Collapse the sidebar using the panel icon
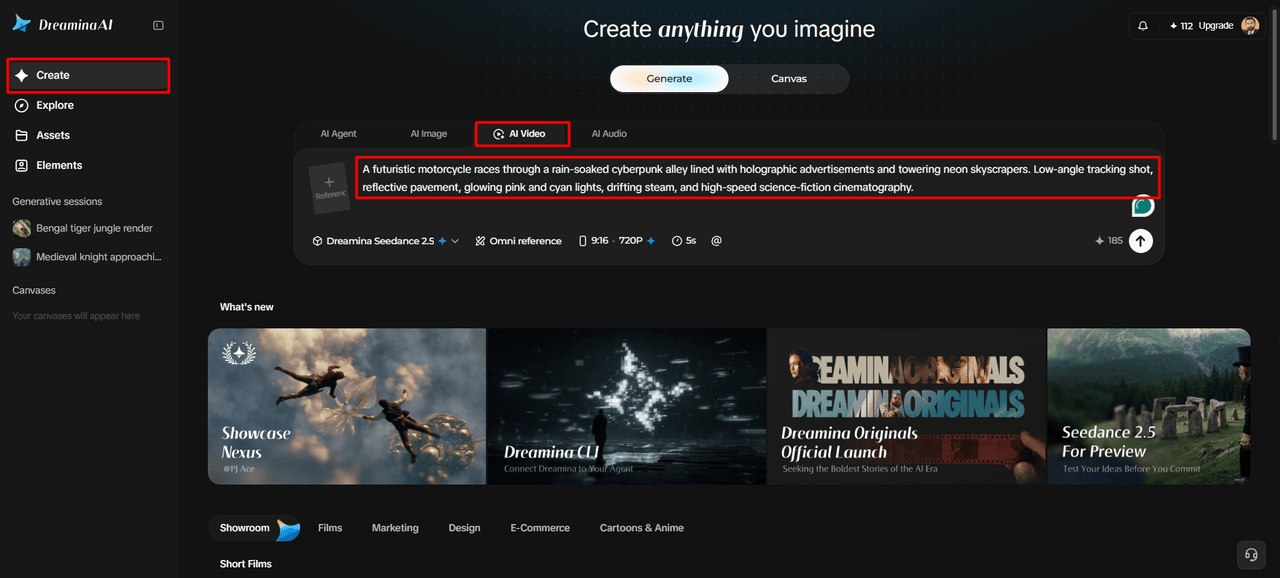 158,25
